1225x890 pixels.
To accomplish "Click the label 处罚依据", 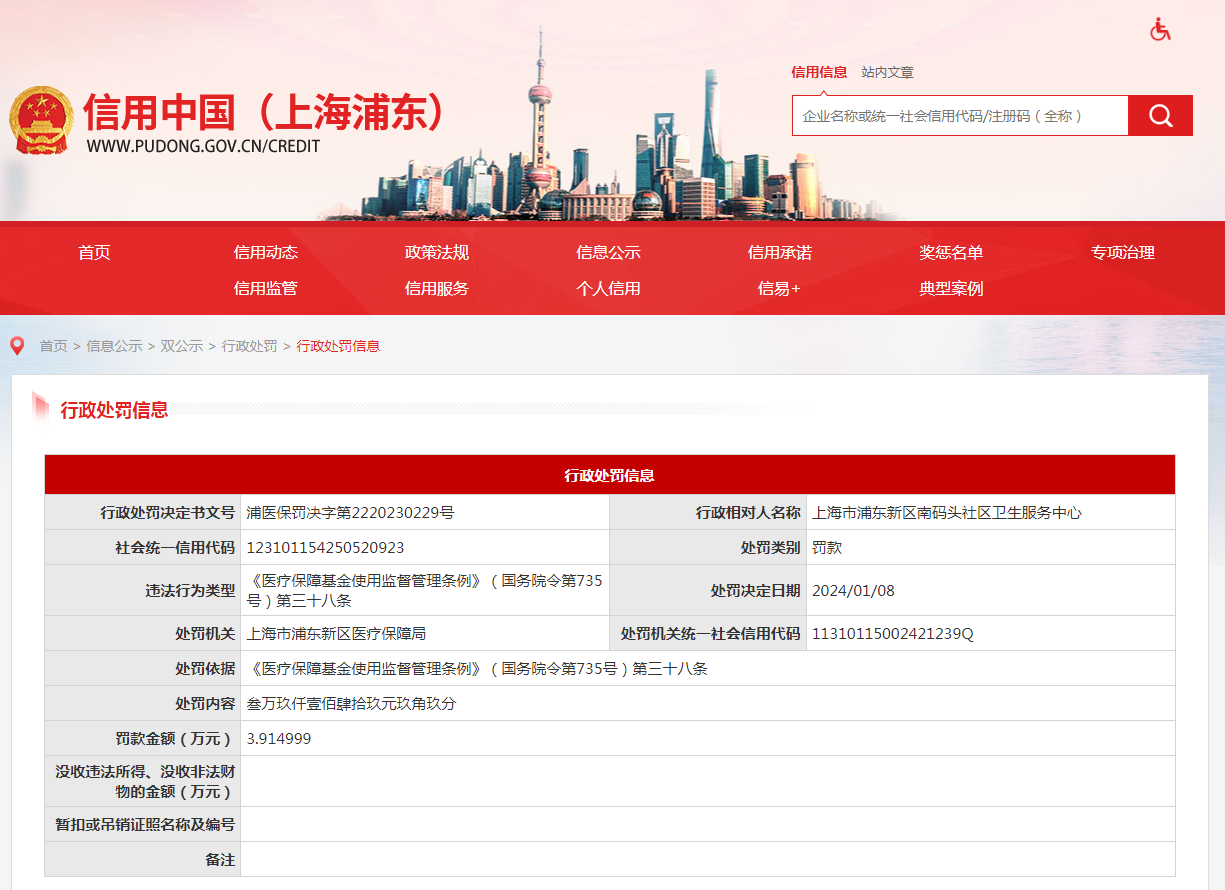I will (x=205, y=669).
